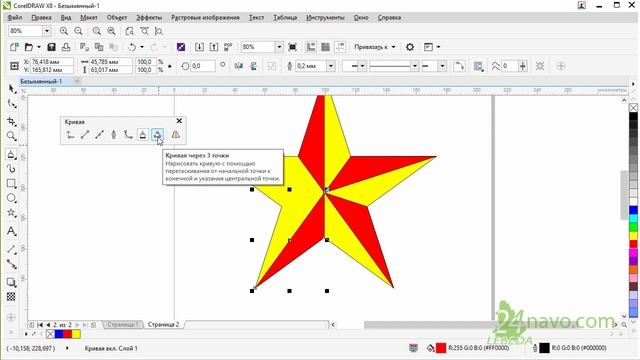
Task: Open the line style dropdown
Action: pyautogui.click(x=415, y=66)
